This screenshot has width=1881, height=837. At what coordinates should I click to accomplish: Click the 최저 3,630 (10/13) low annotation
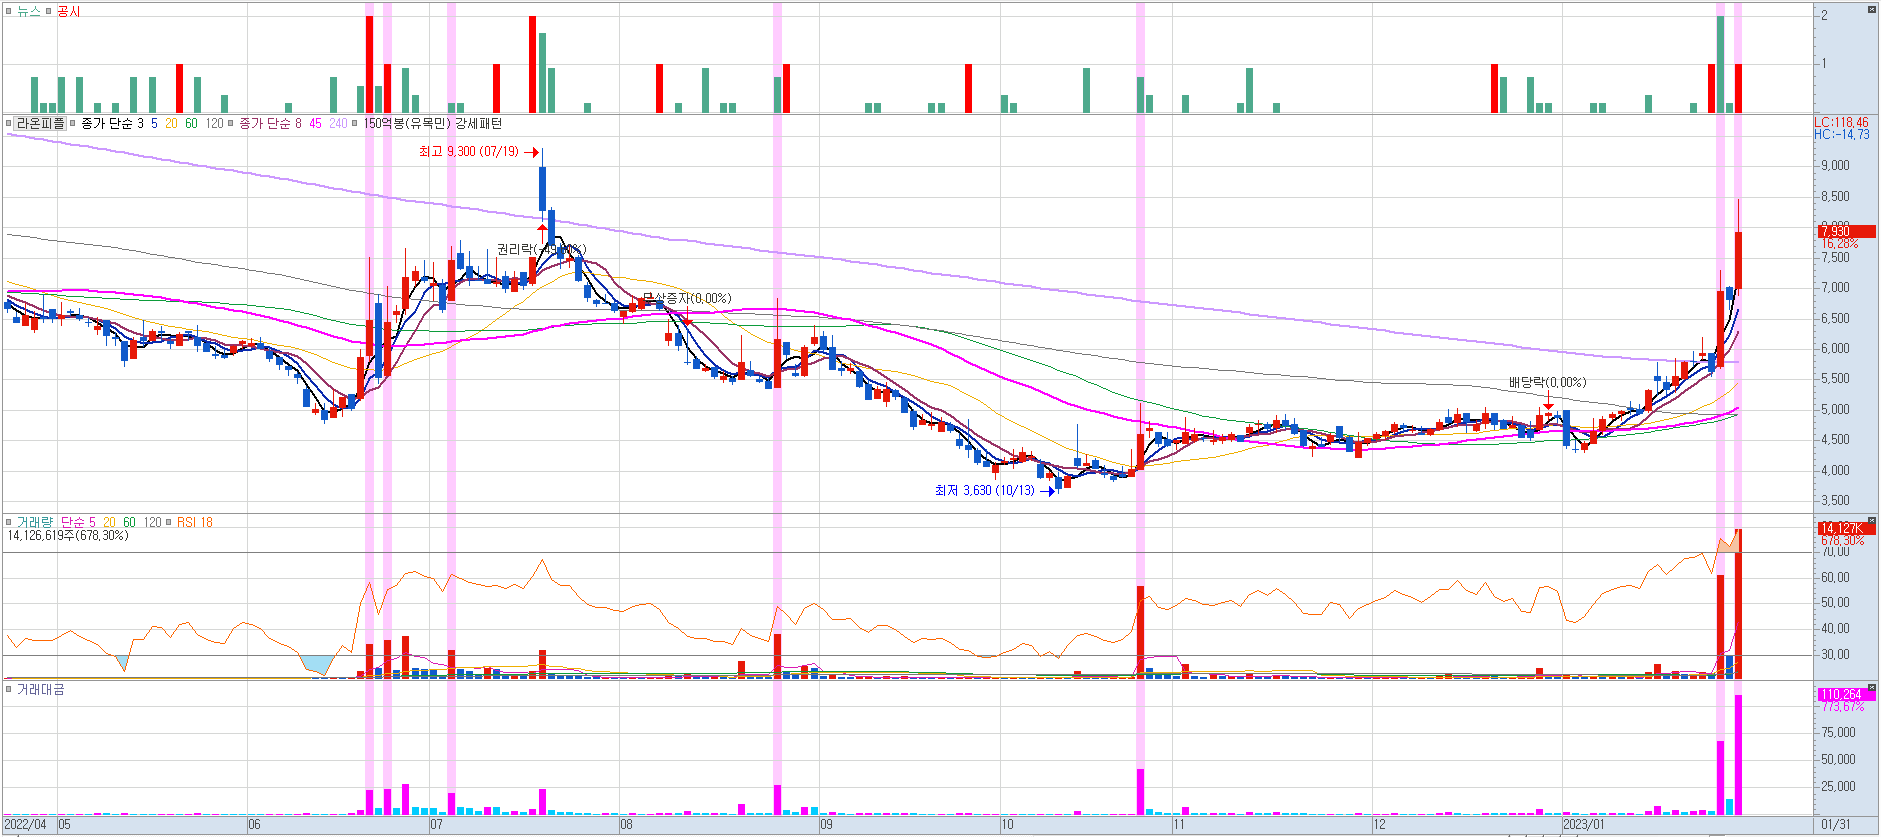tap(985, 490)
